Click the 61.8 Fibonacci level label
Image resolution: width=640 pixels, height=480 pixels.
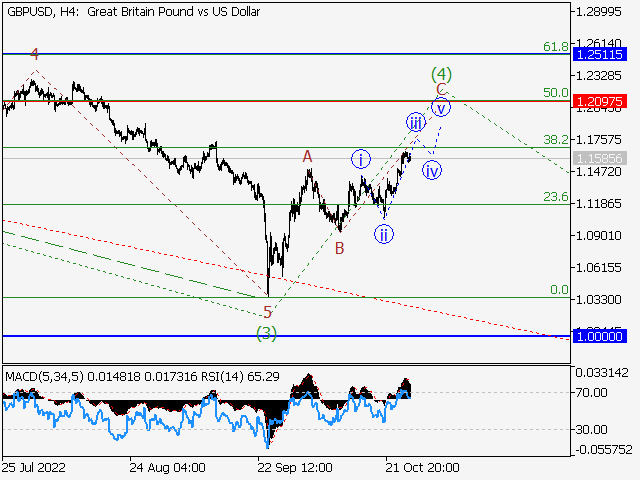(556, 47)
